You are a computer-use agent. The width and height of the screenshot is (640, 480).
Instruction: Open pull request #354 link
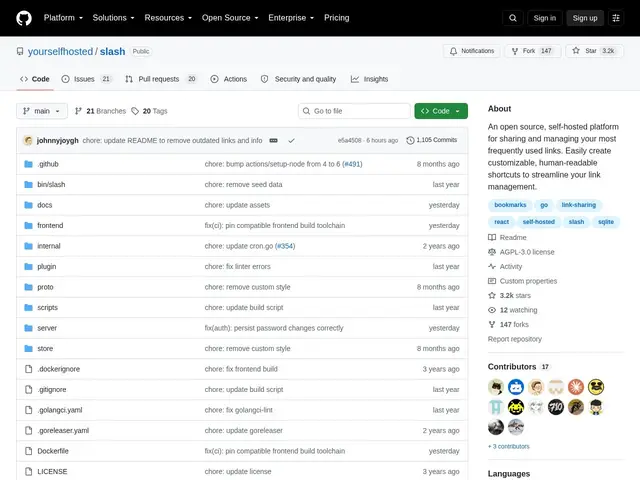pos(285,246)
